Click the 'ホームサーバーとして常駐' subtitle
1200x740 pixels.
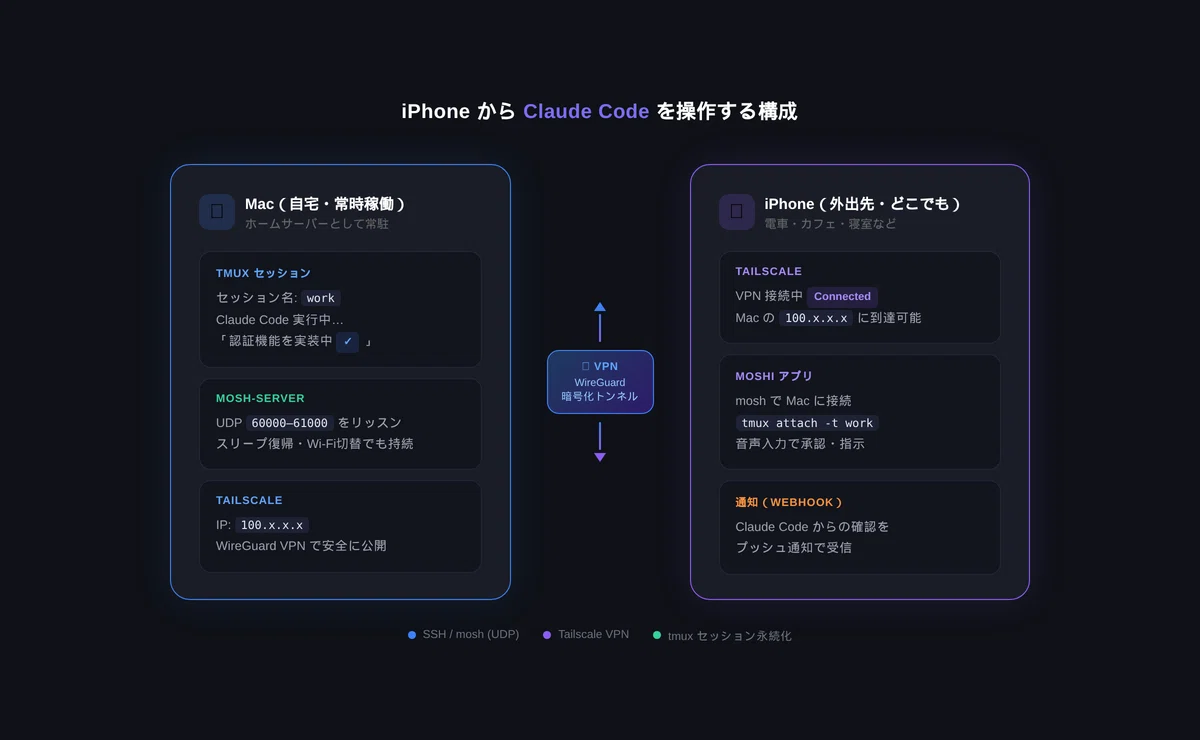(x=317, y=224)
